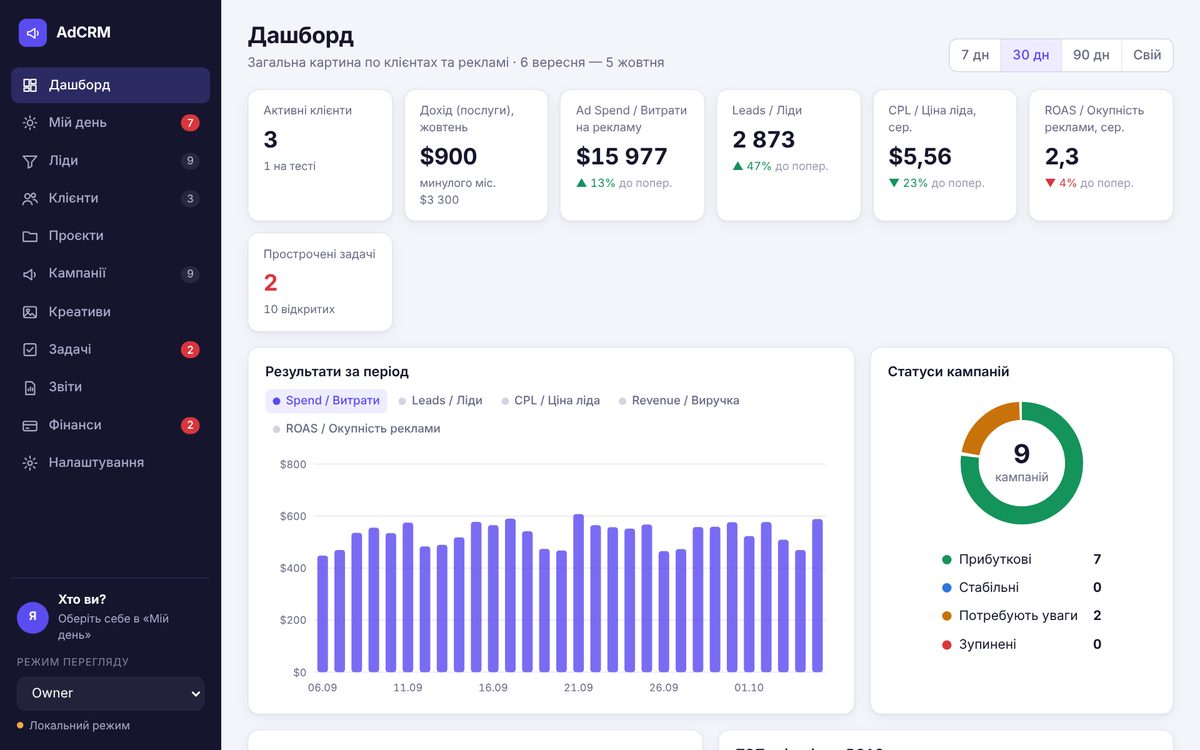Click the Зупинені legend label
The image size is (1200, 750).
point(987,644)
